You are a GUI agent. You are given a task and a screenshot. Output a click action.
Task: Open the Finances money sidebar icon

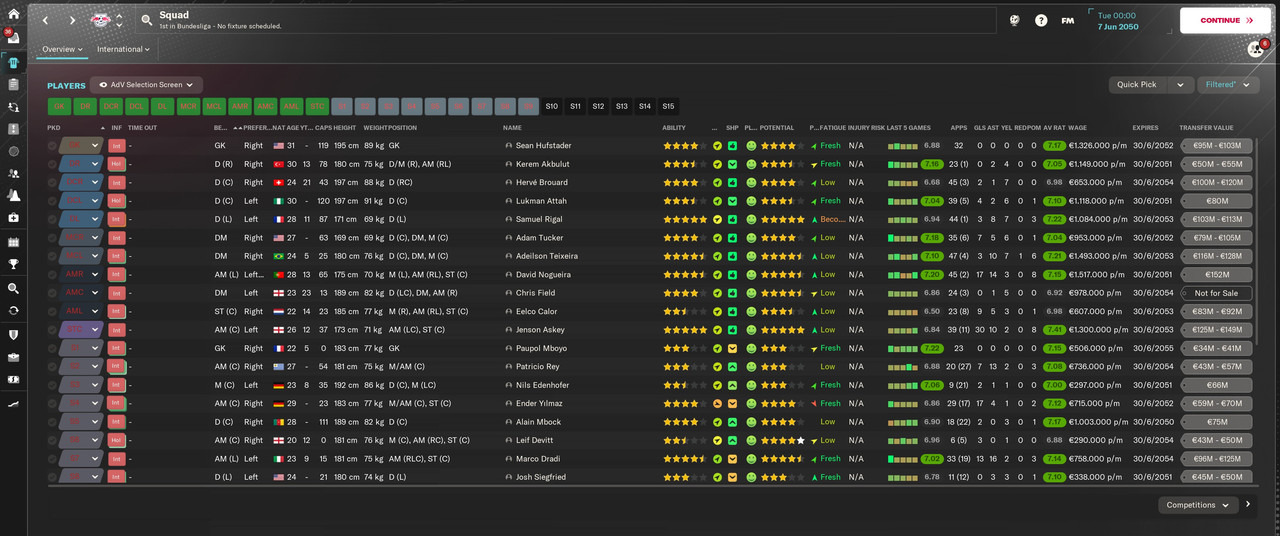click(x=13, y=380)
